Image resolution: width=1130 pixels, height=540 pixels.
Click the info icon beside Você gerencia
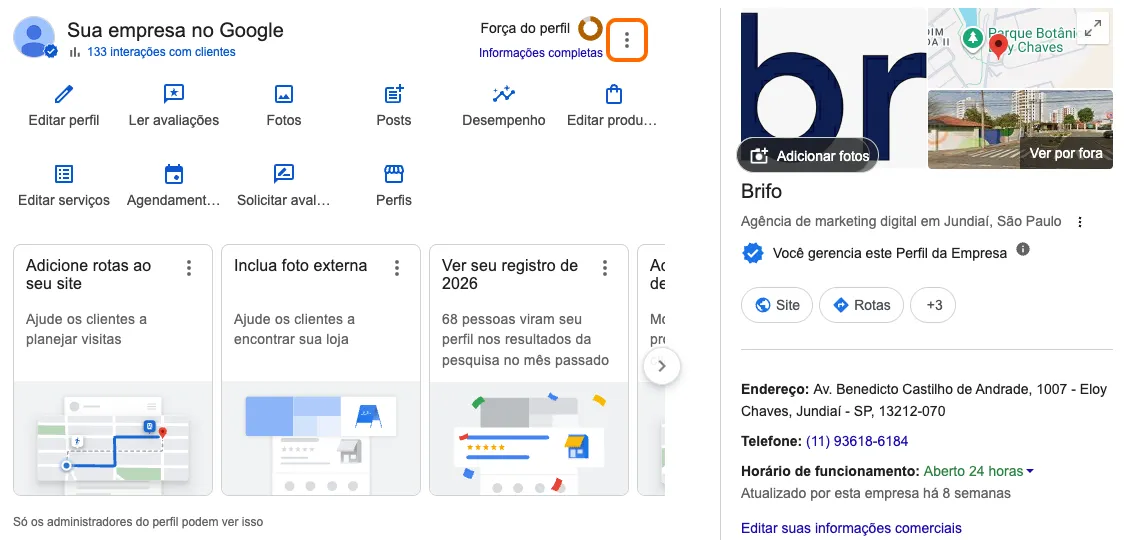(x=1023, y=249)
